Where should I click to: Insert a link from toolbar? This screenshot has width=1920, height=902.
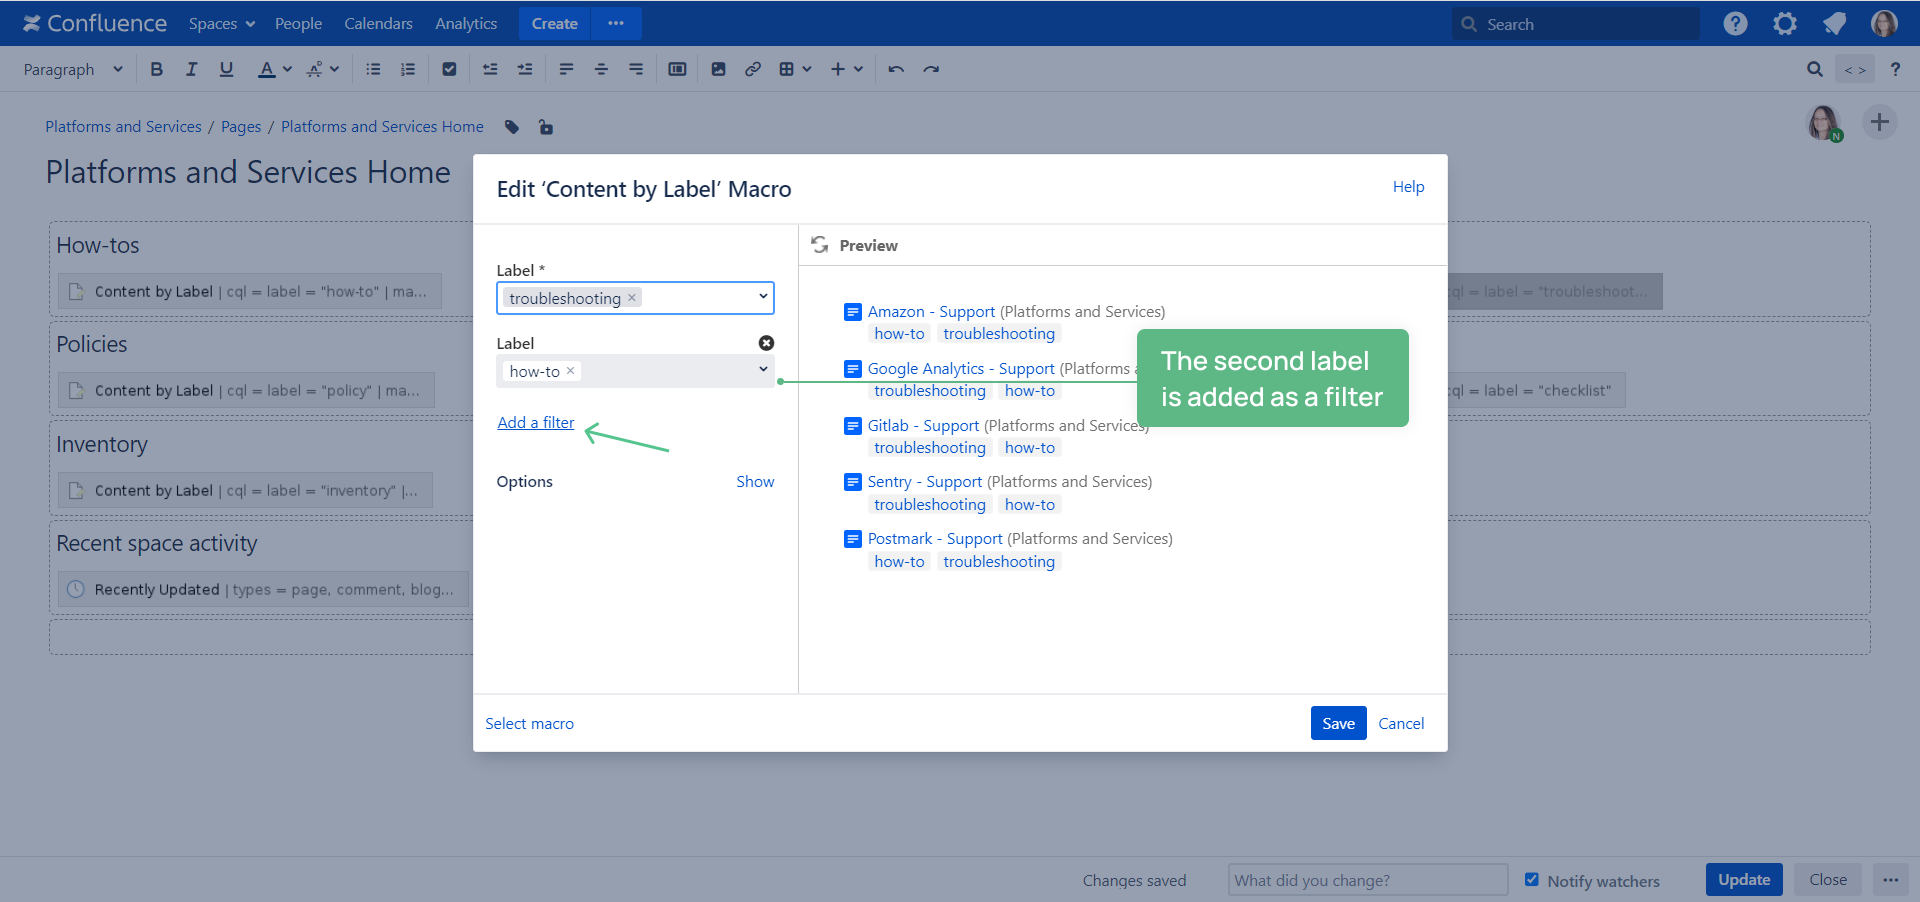[753, 69]
